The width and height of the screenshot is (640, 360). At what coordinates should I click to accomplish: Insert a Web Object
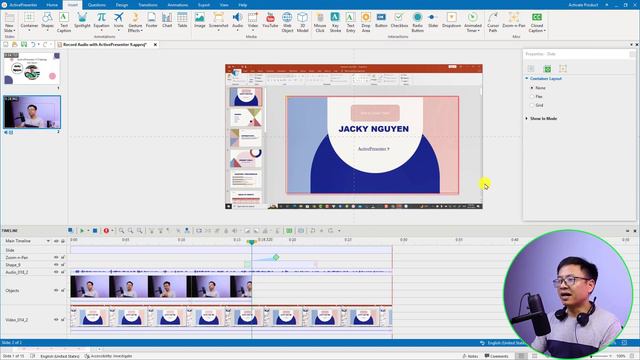click(x=287, y=22)
